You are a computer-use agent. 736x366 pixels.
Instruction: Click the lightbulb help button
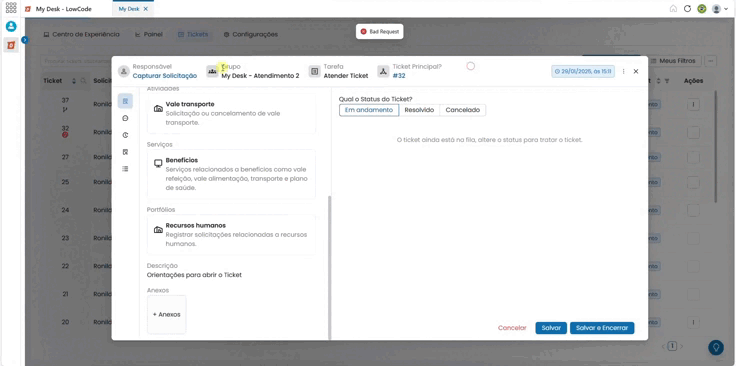(716, 347)
